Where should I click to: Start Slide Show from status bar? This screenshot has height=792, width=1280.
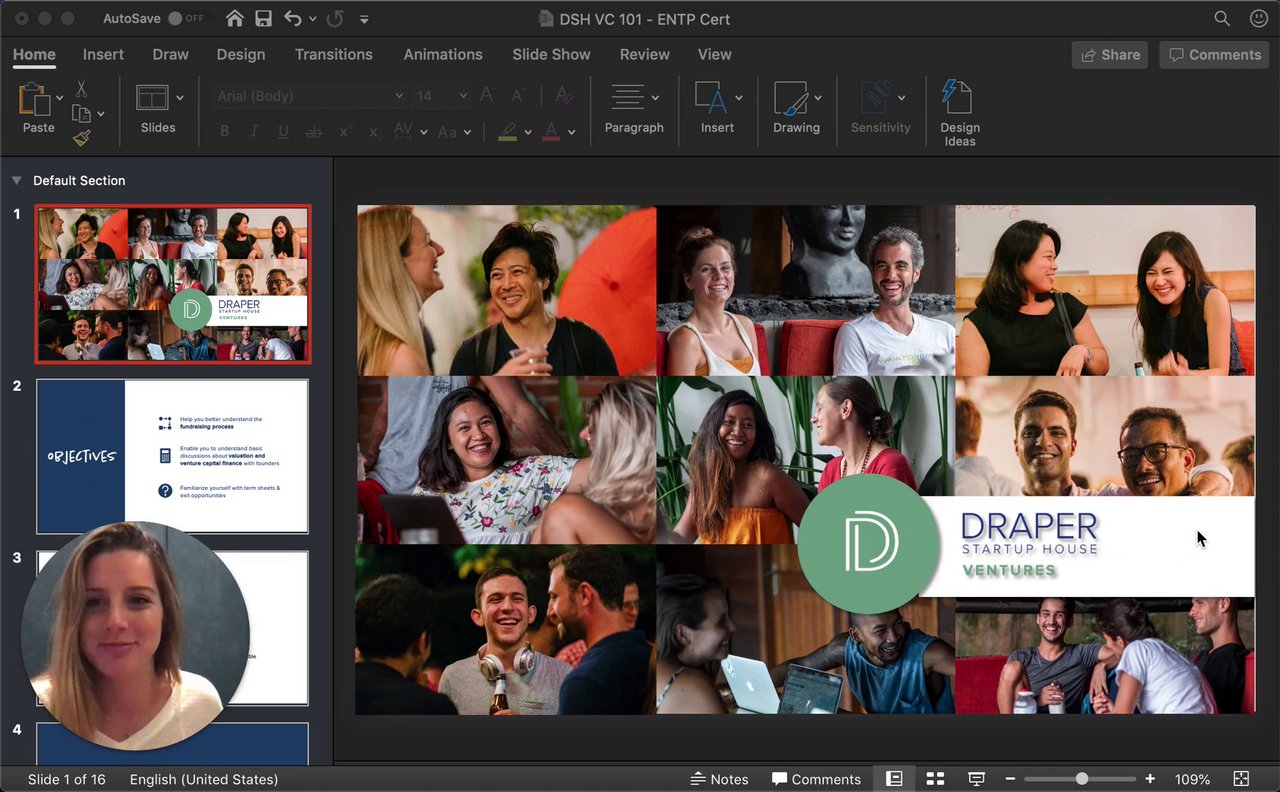976,779
